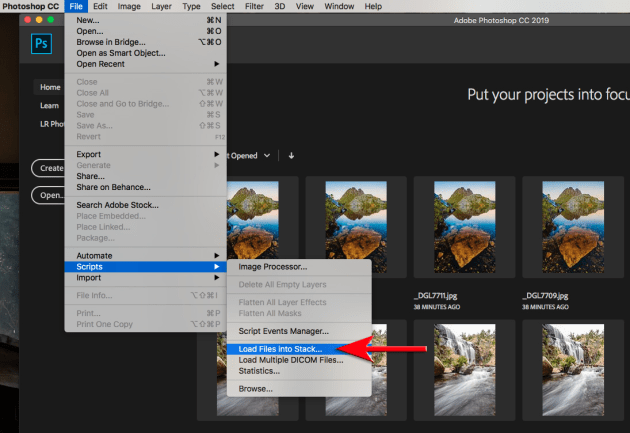Viewport: 630px width, 433px height.
Task: Choose Share on Behance...
Action: click(x=145, y=187)
